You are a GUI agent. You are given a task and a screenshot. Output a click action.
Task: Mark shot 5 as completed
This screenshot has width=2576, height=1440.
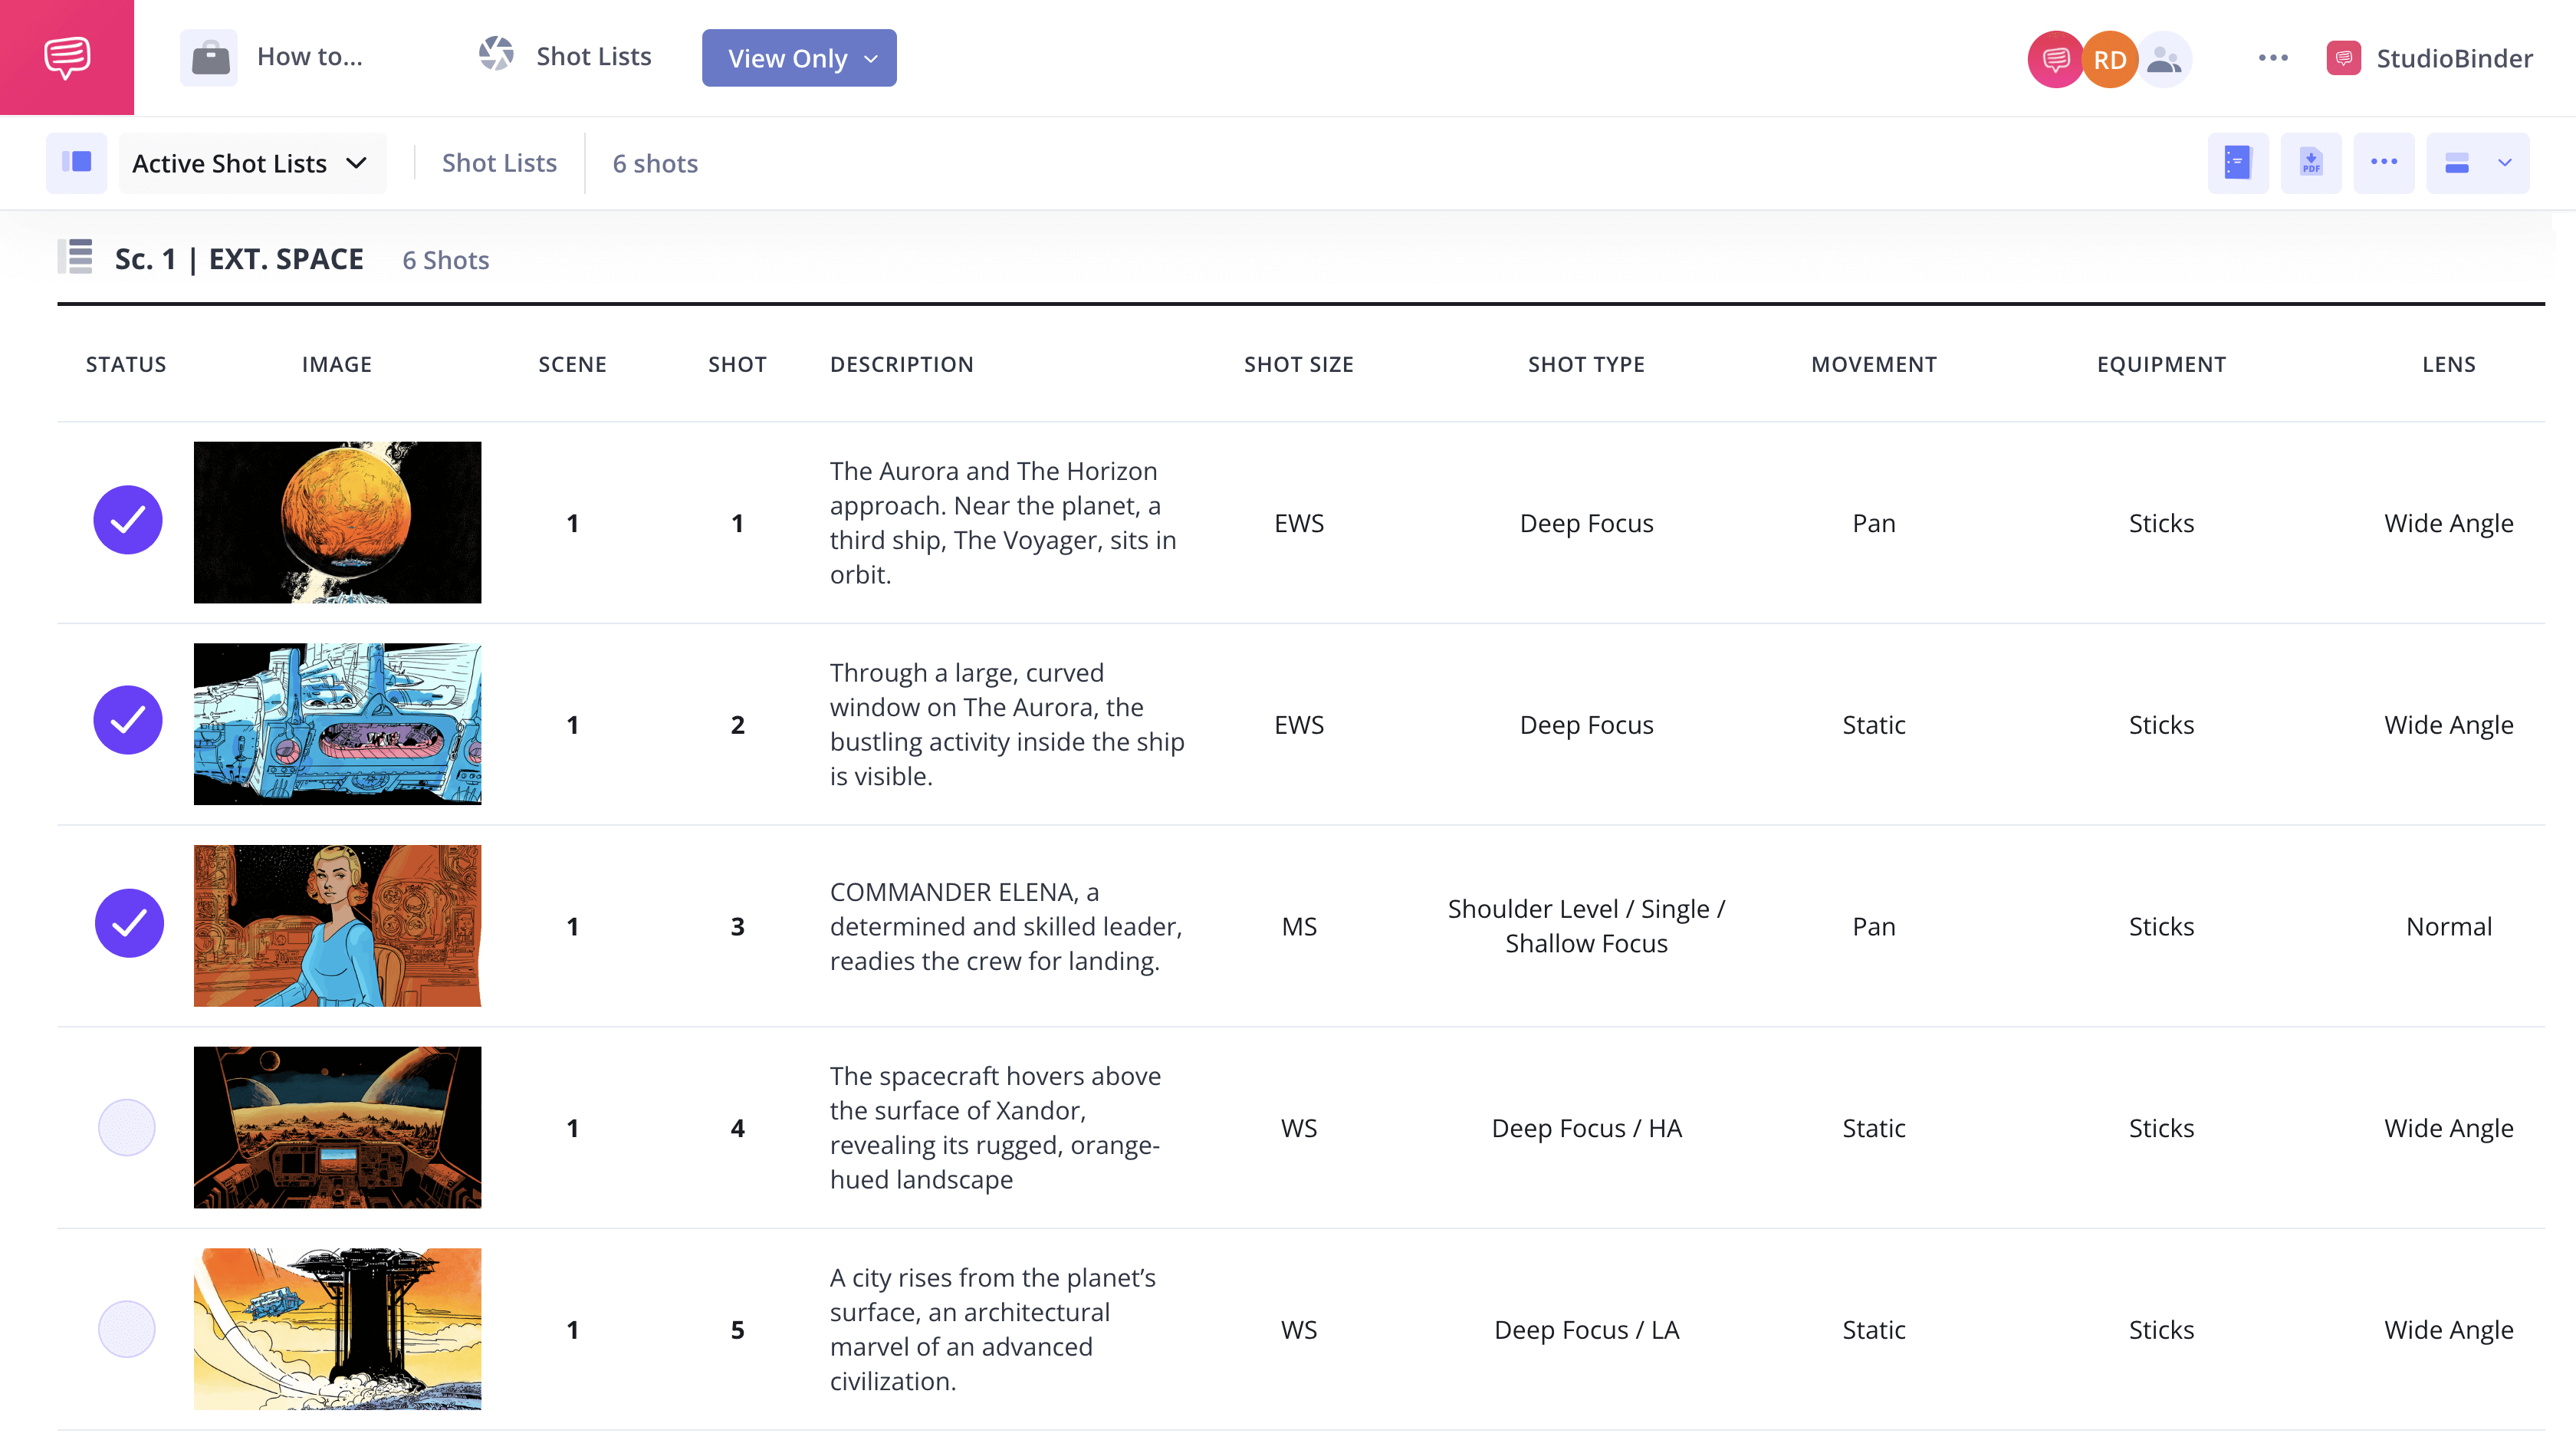(x=127, y=1329)
